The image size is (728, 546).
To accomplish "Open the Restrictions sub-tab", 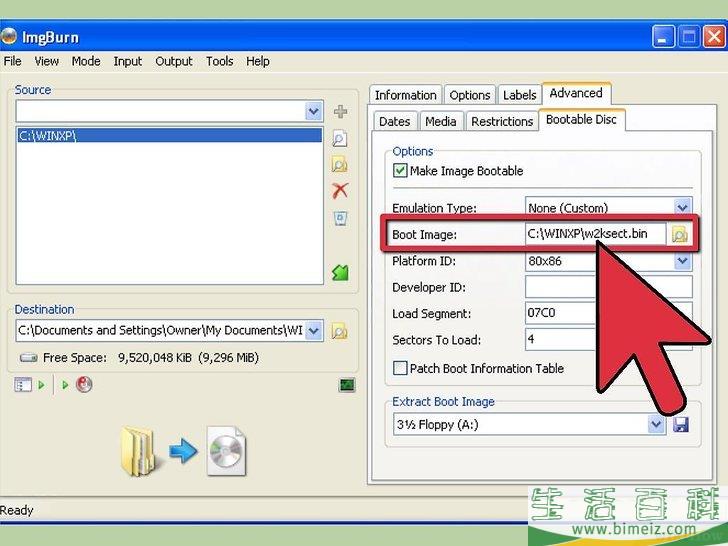I will pos(502,121).
